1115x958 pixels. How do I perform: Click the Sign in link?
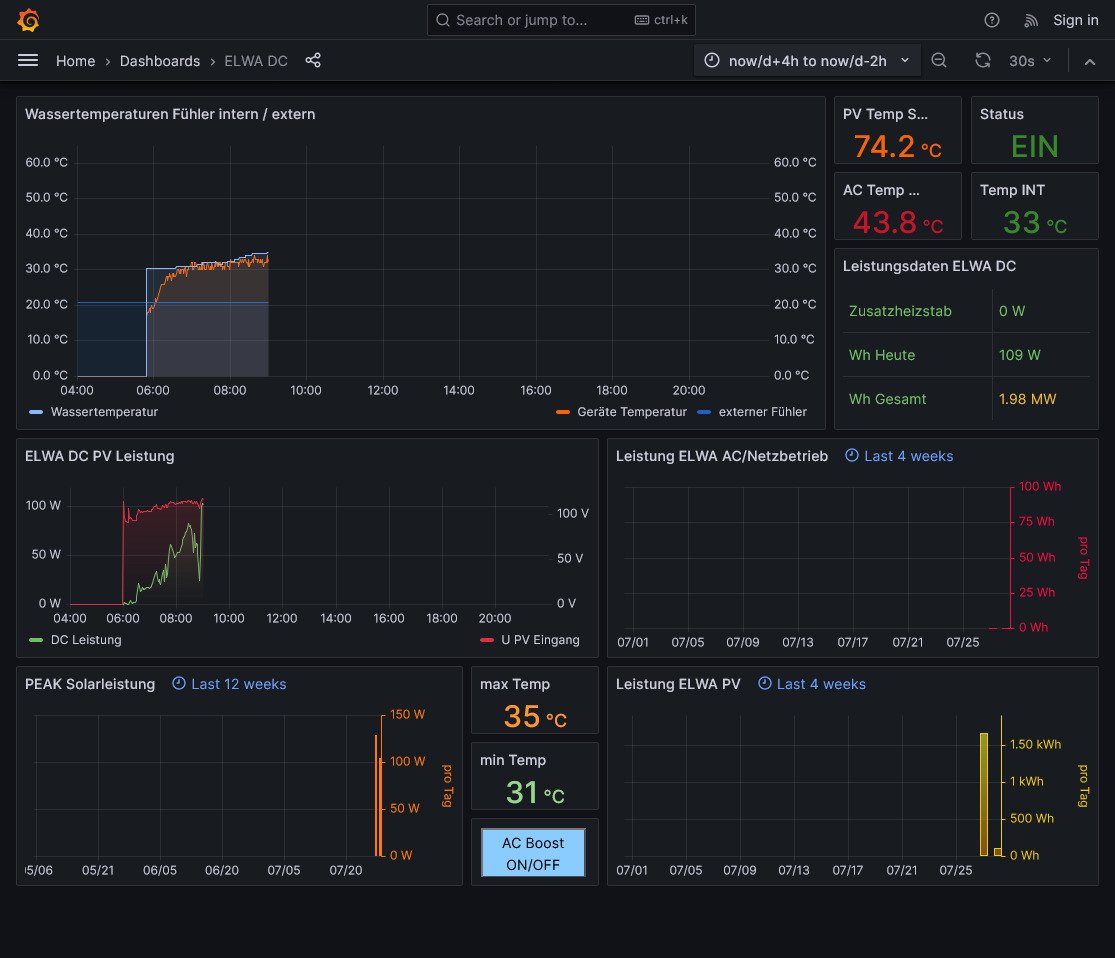1075,20
